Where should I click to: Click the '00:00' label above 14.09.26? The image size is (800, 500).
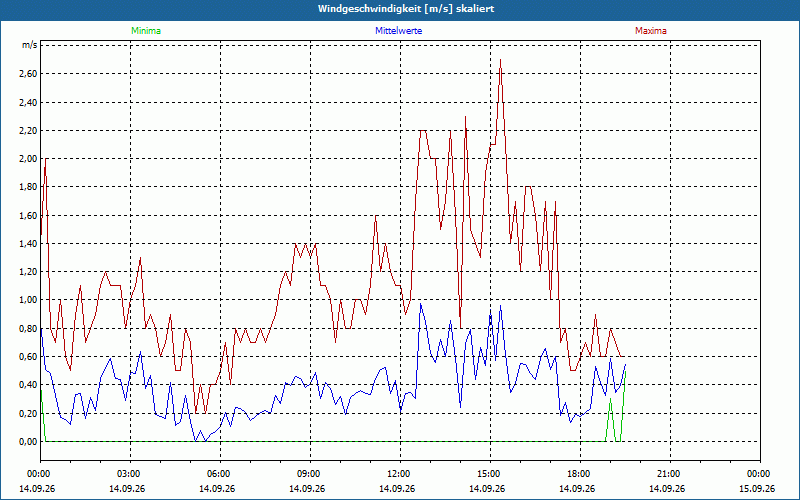pos(37,474)
